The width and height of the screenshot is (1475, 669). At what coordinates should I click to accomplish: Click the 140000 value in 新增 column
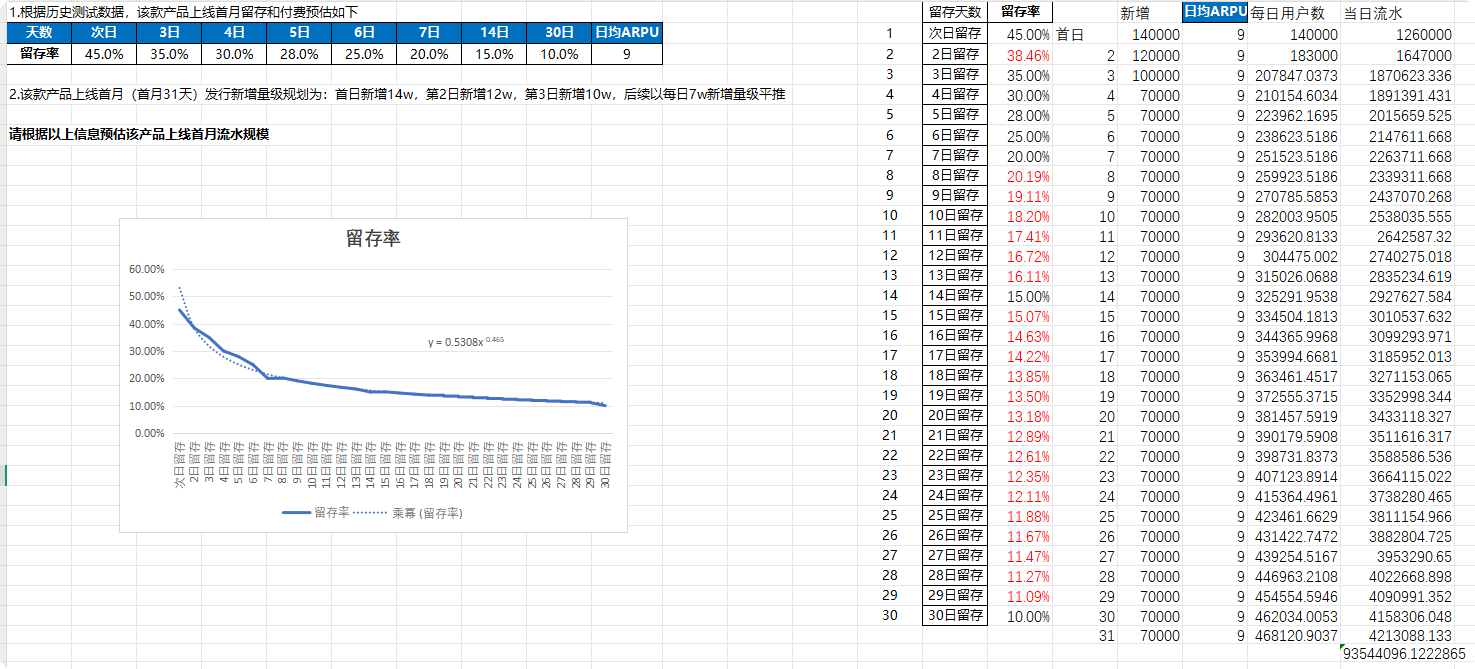[1156, 35]
